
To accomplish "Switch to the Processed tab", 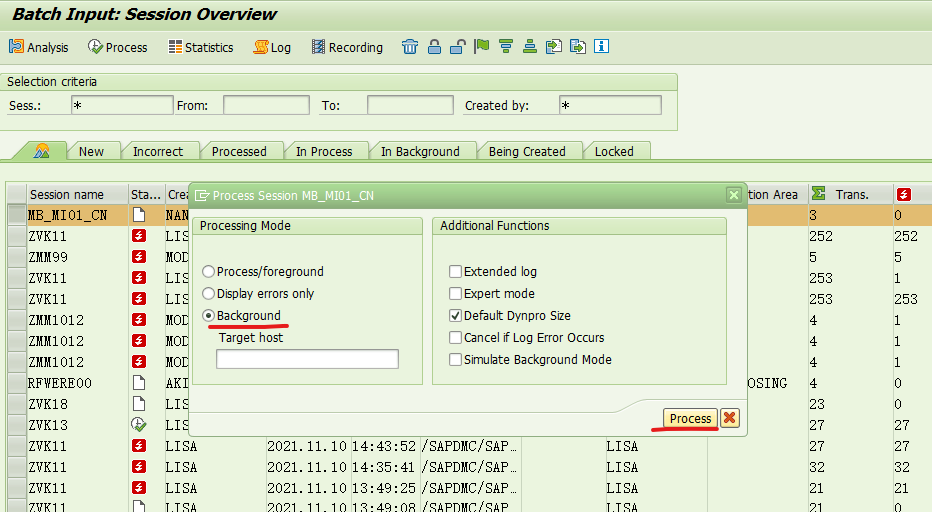I will (239, 151).
